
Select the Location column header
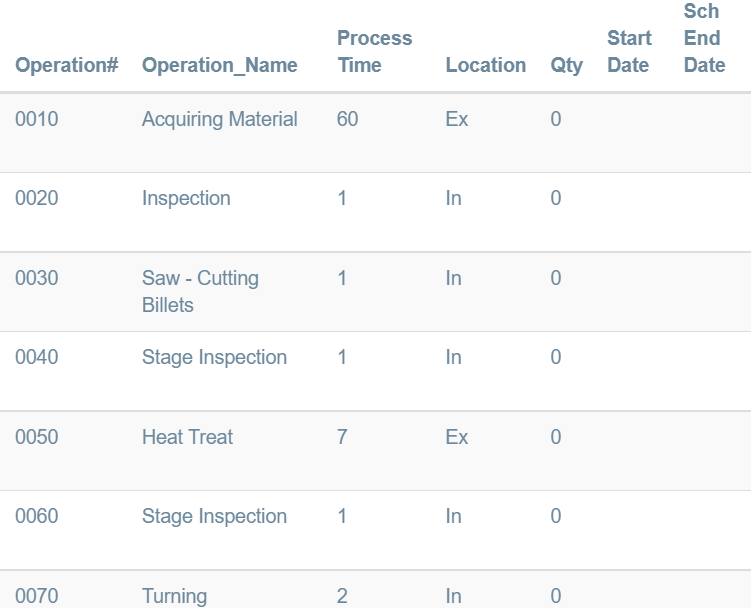tap(486, 65)
